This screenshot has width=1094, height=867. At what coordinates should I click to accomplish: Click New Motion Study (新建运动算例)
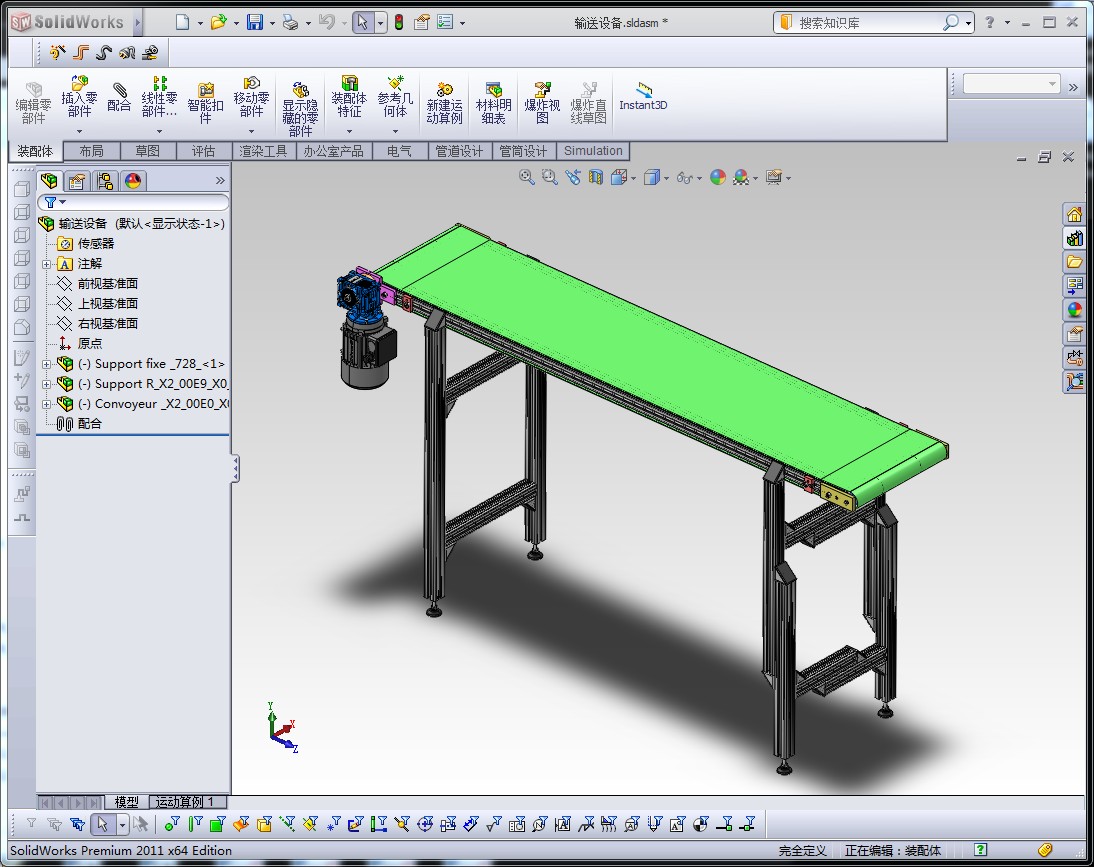(x=444, y=103)
